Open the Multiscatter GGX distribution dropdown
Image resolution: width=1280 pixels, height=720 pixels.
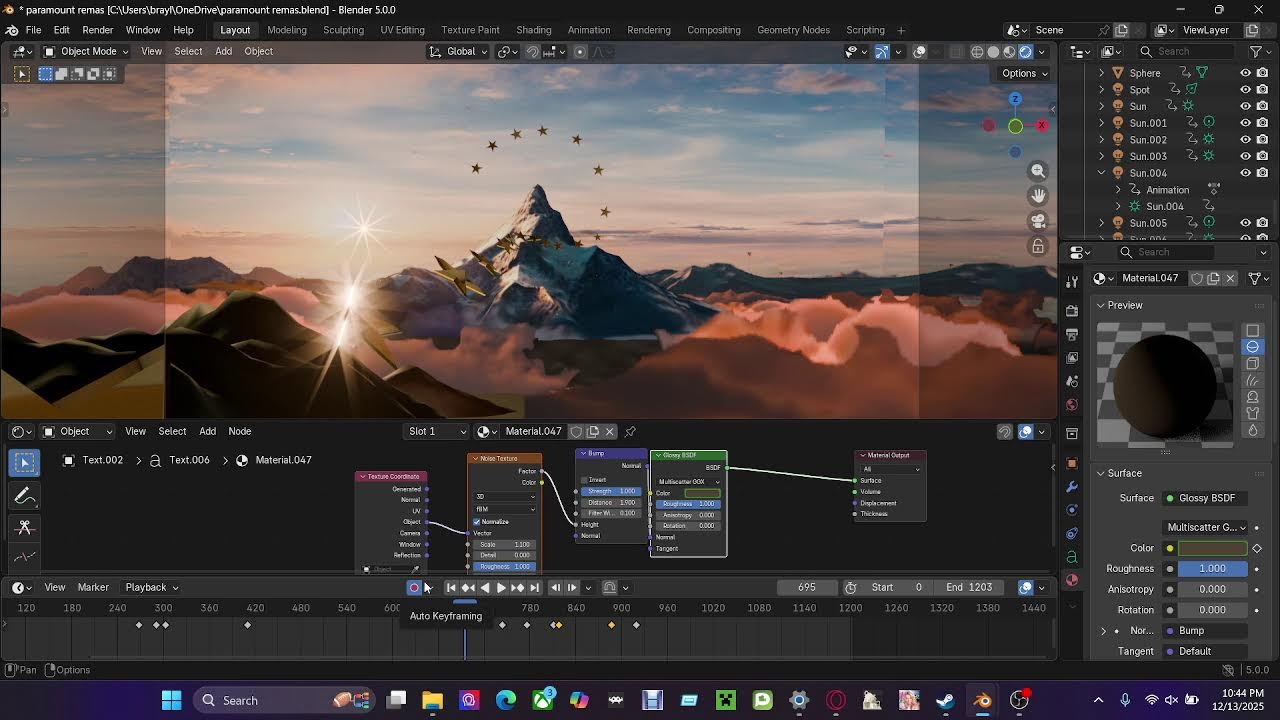1207,527
